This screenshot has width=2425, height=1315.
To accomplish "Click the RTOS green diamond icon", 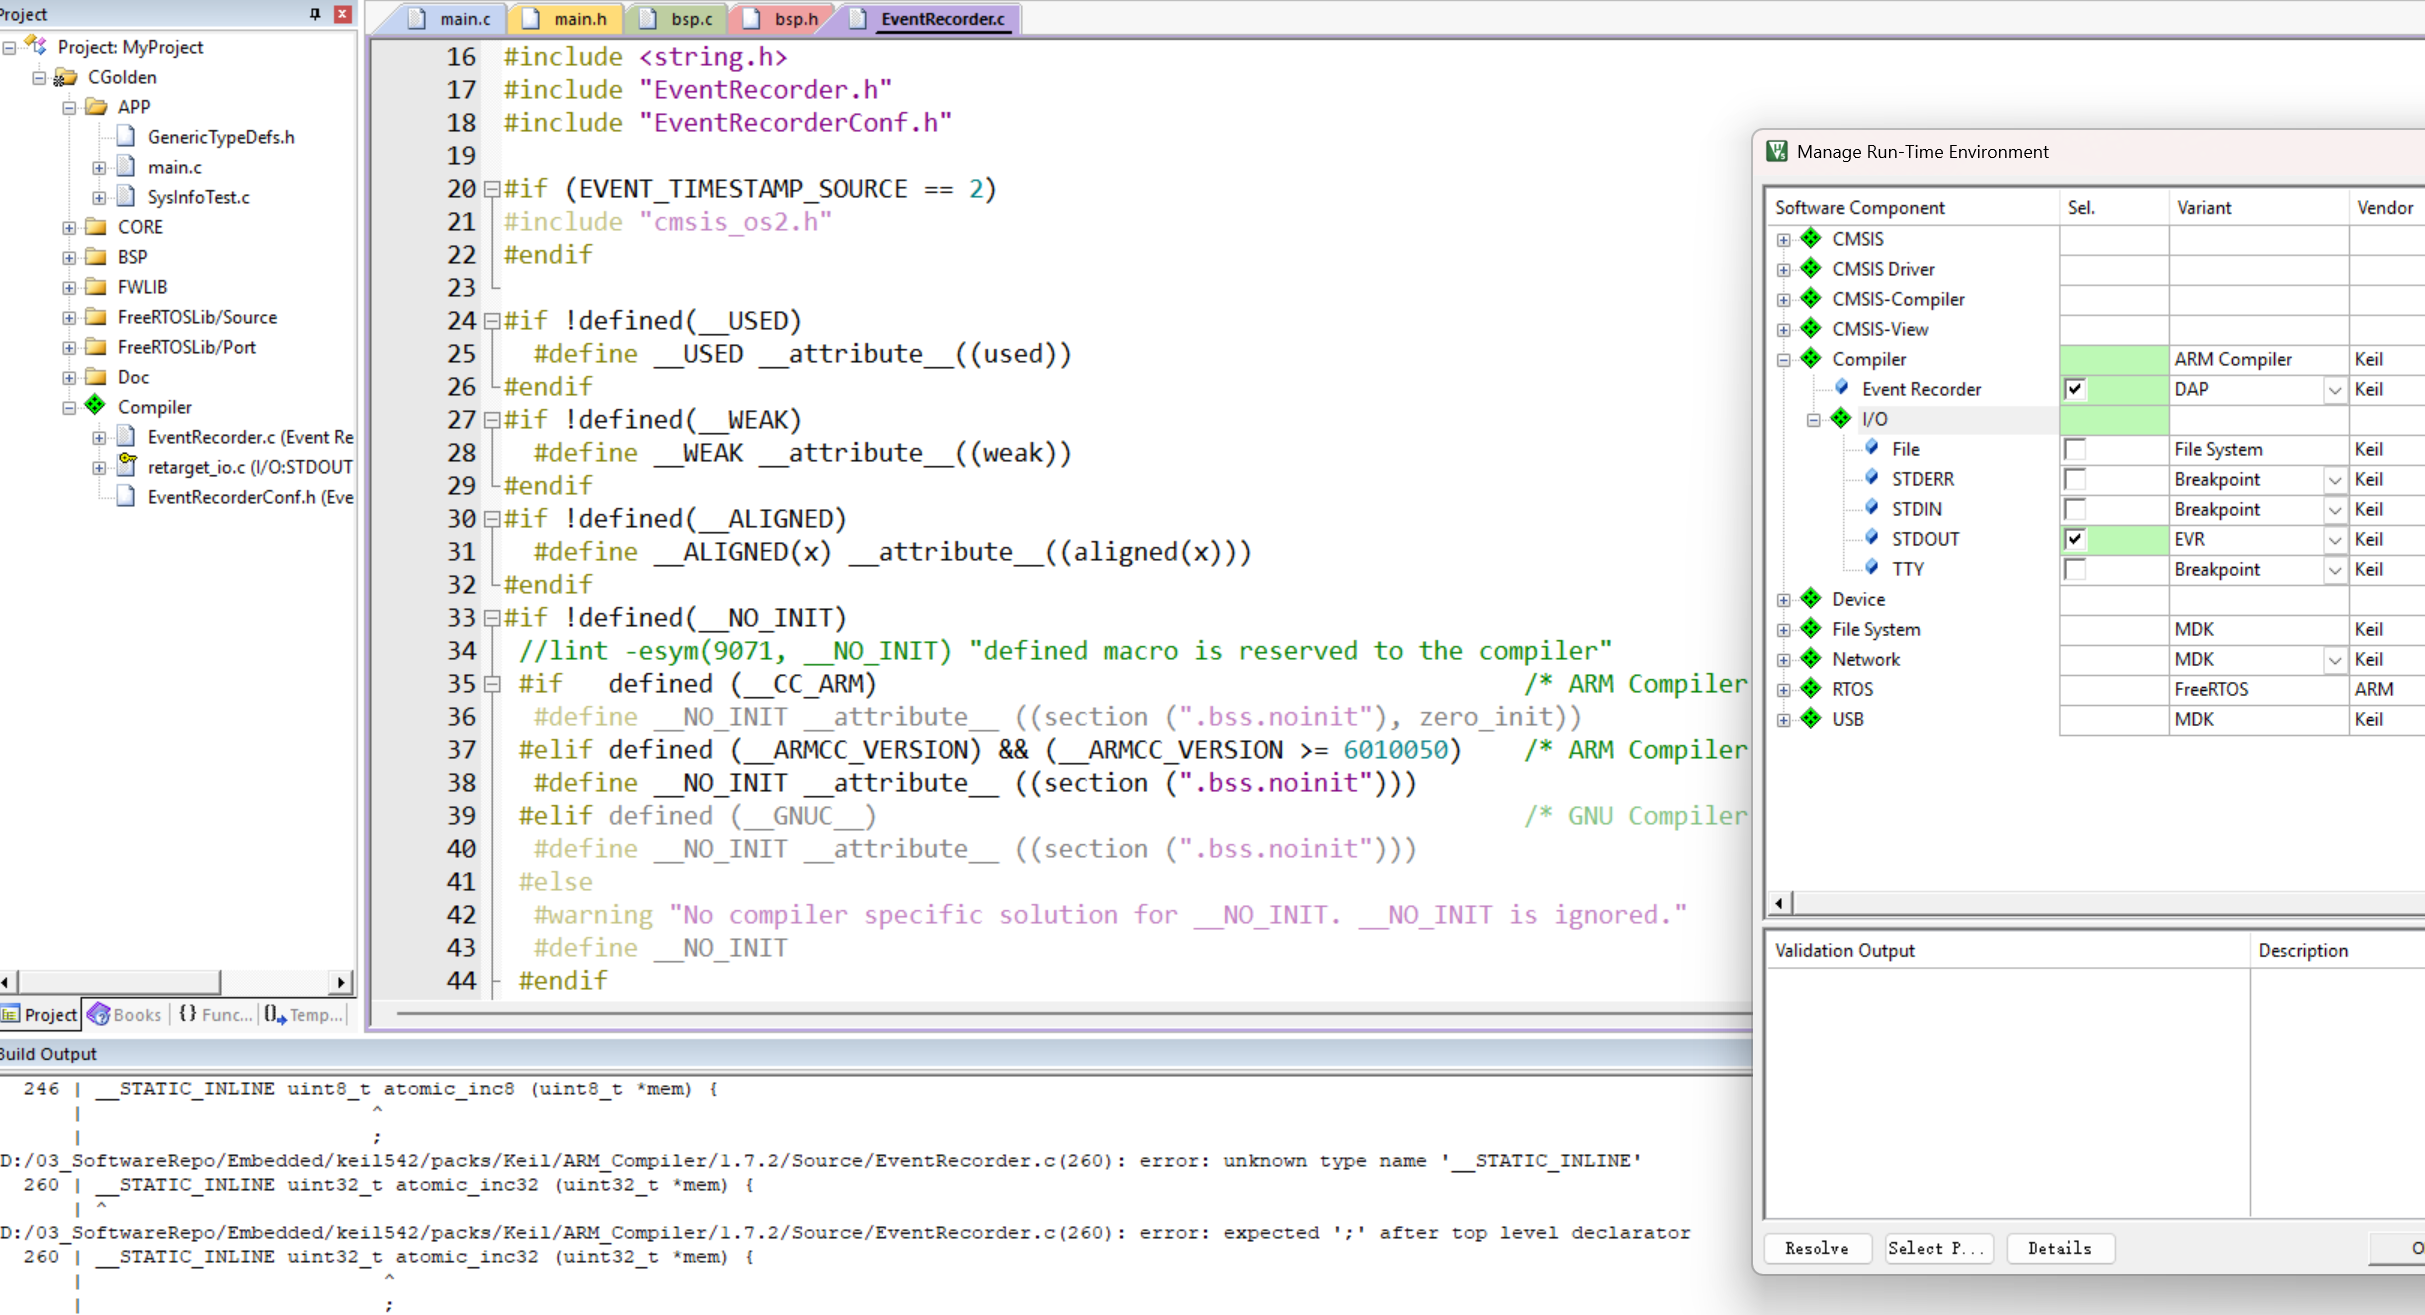I will [1811, 688].
